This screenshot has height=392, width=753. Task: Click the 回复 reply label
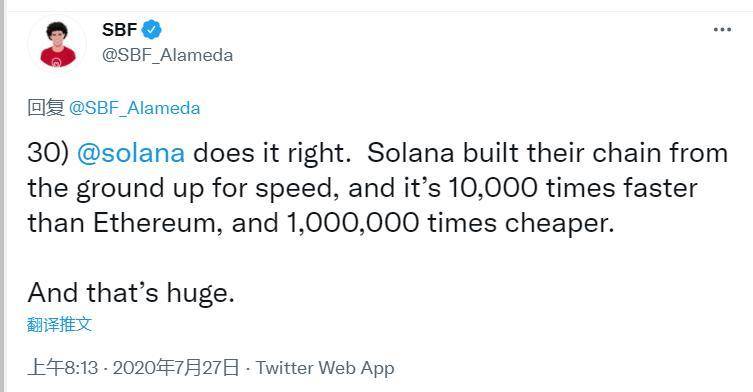click(x=46, y=108)
